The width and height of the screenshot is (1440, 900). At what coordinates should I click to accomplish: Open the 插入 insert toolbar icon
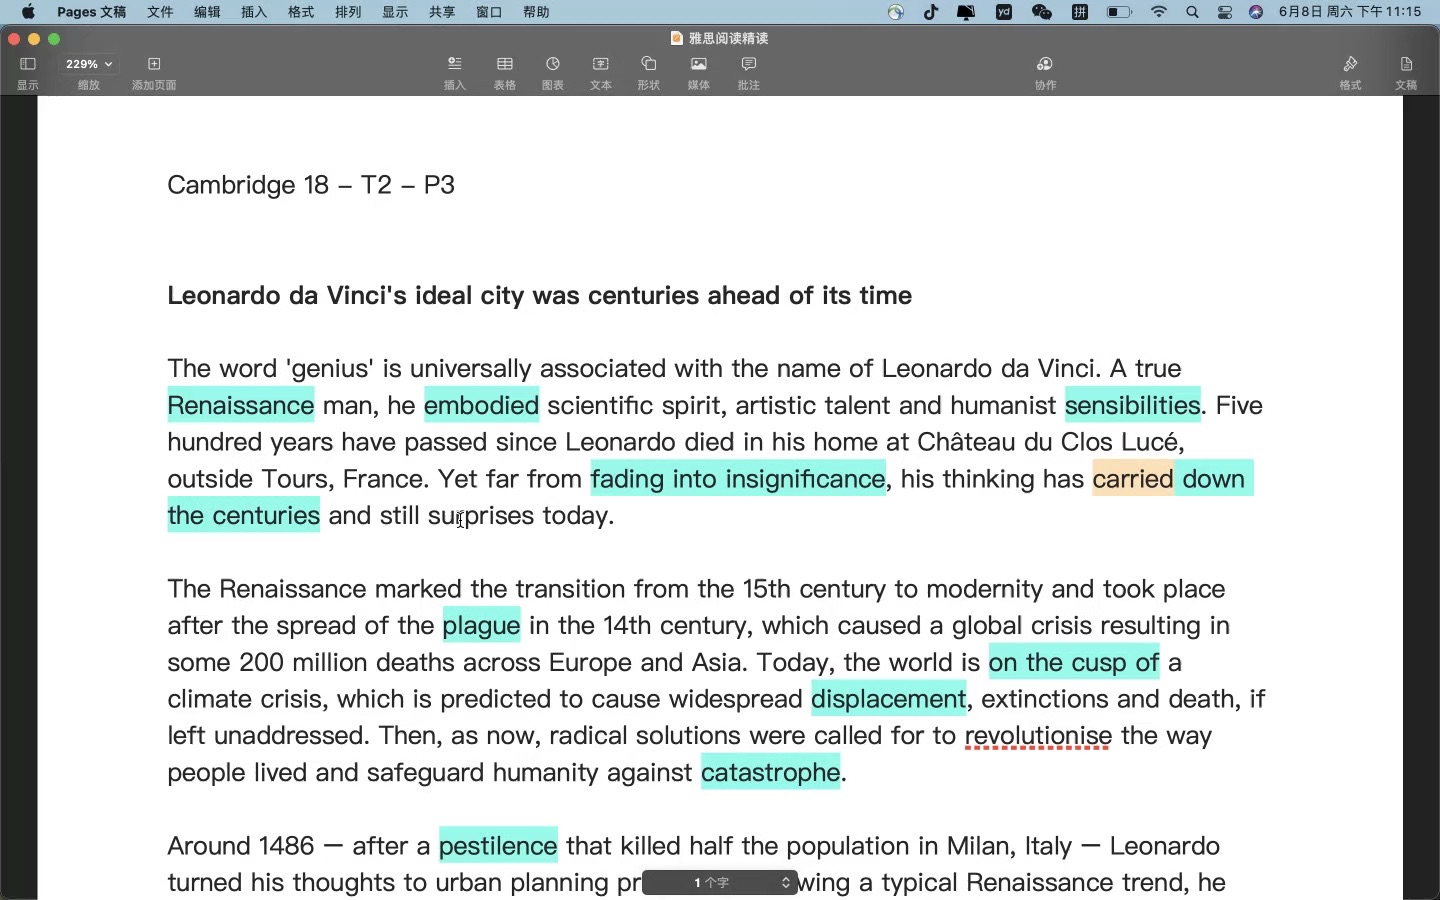click(455, 64)
